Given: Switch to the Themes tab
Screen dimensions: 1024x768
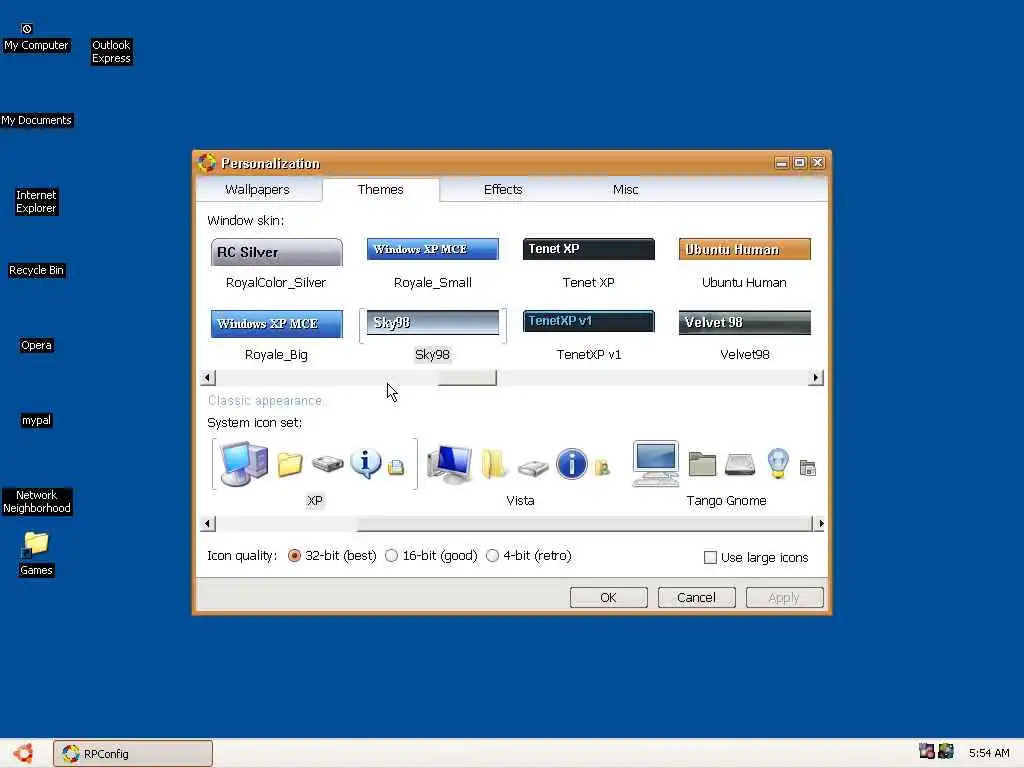Looking at the screenshot, I should tap(381, 189).
